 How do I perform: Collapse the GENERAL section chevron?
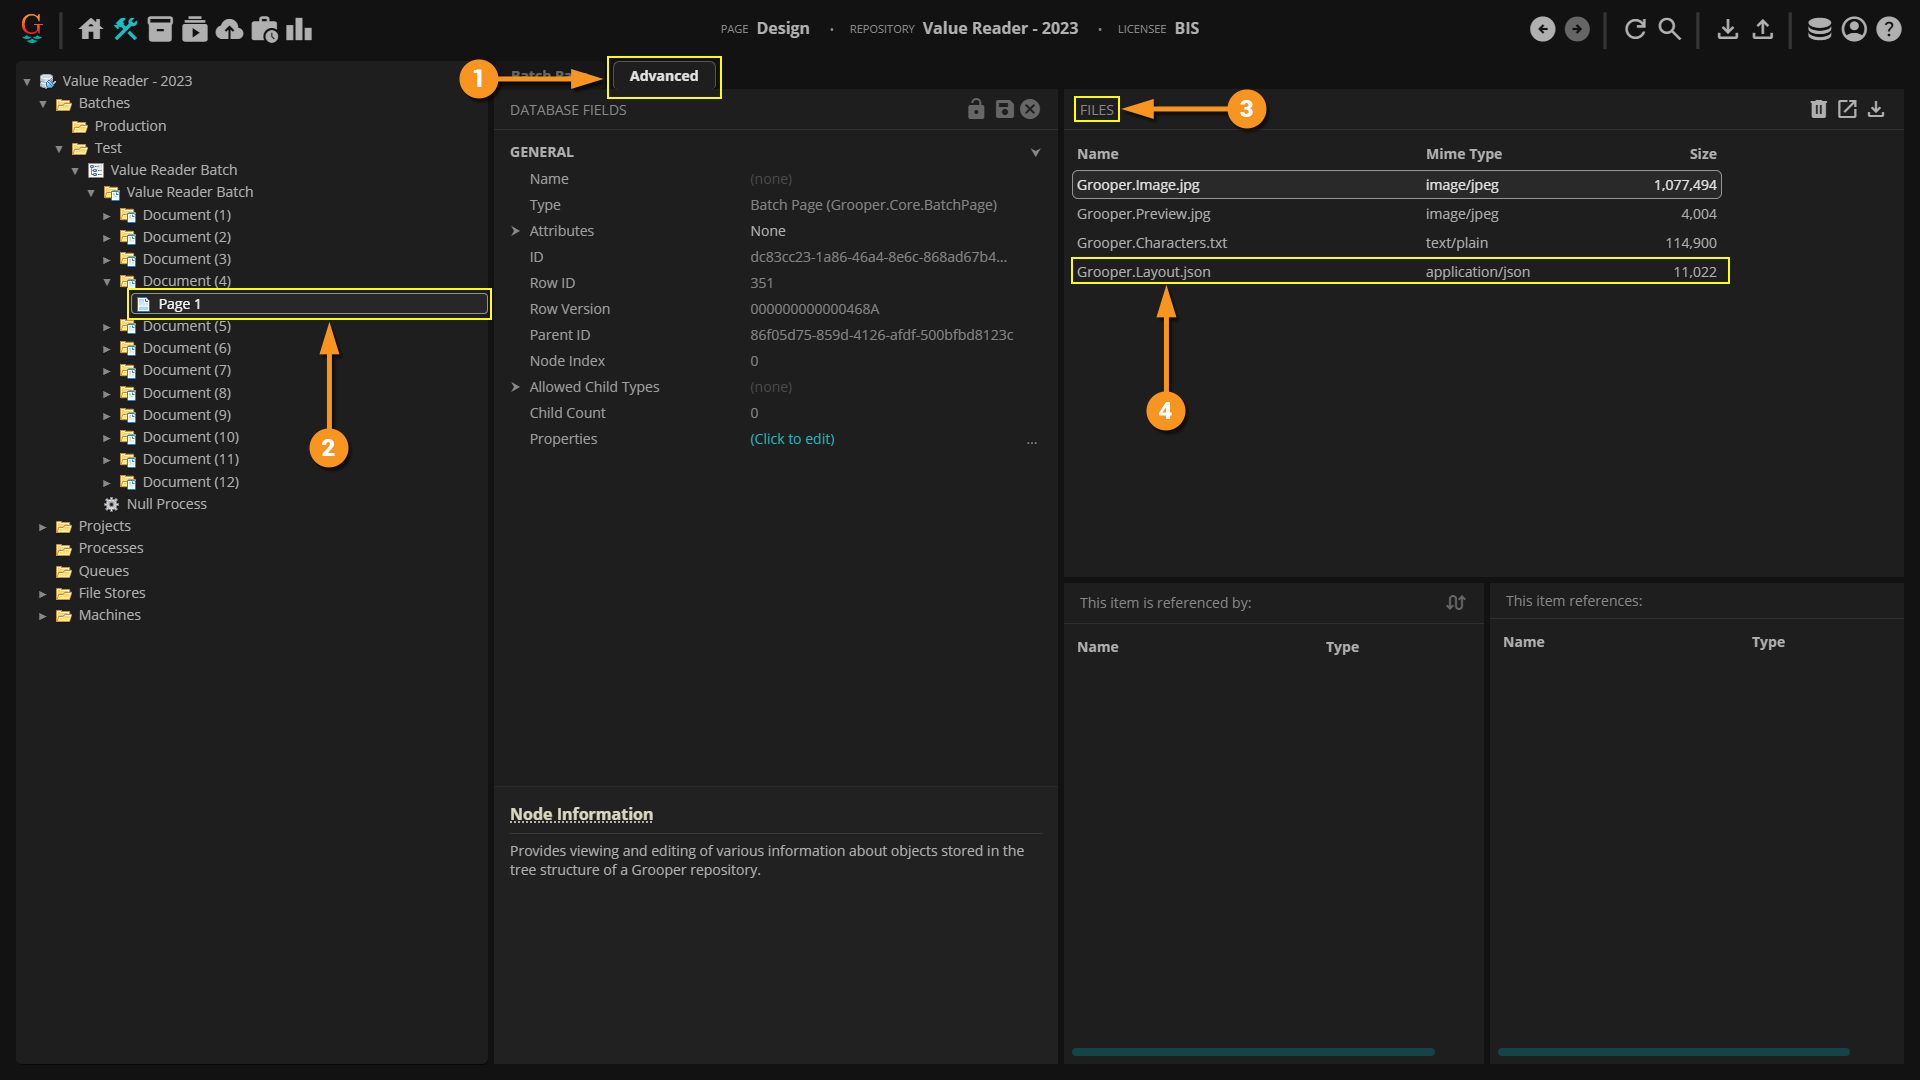pos(1035,152)
